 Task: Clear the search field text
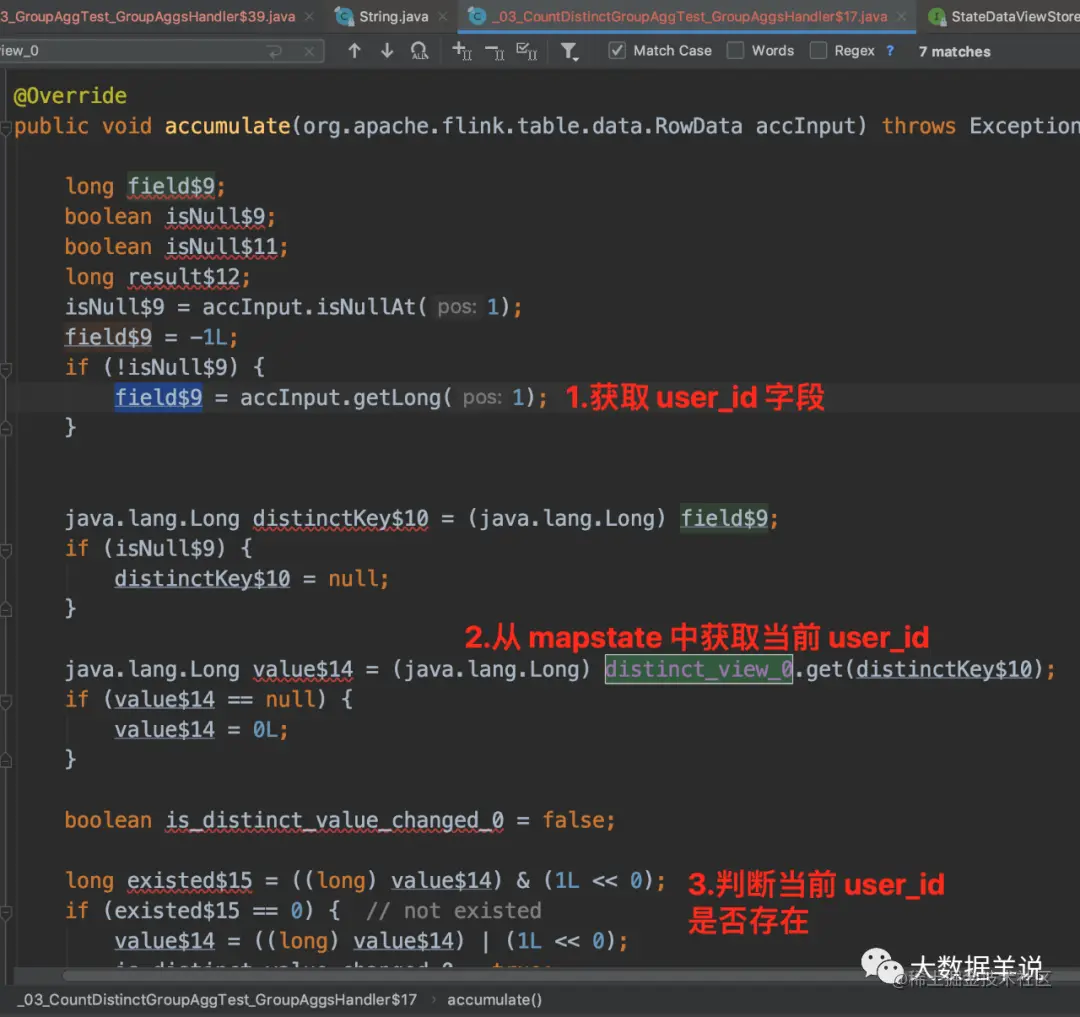pos(309,51)
